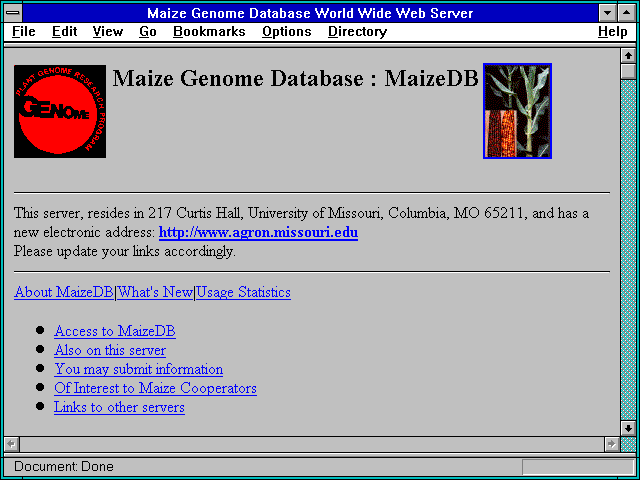Open the window control menu box

(13, 13)
